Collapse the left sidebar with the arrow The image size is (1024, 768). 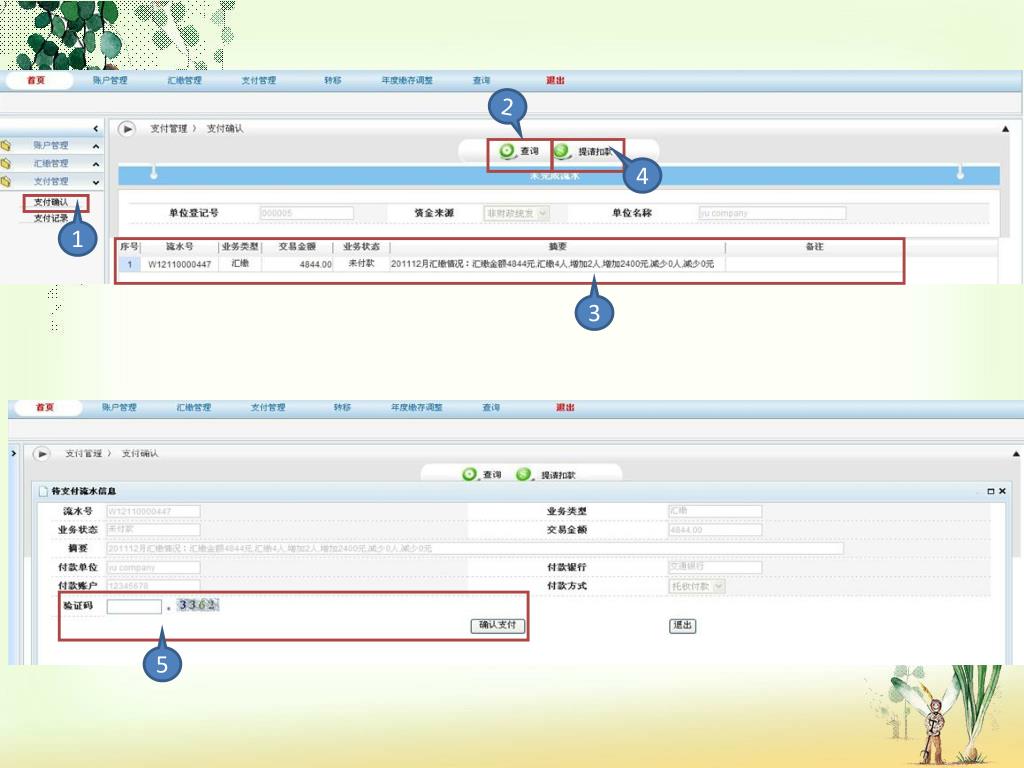96,129
